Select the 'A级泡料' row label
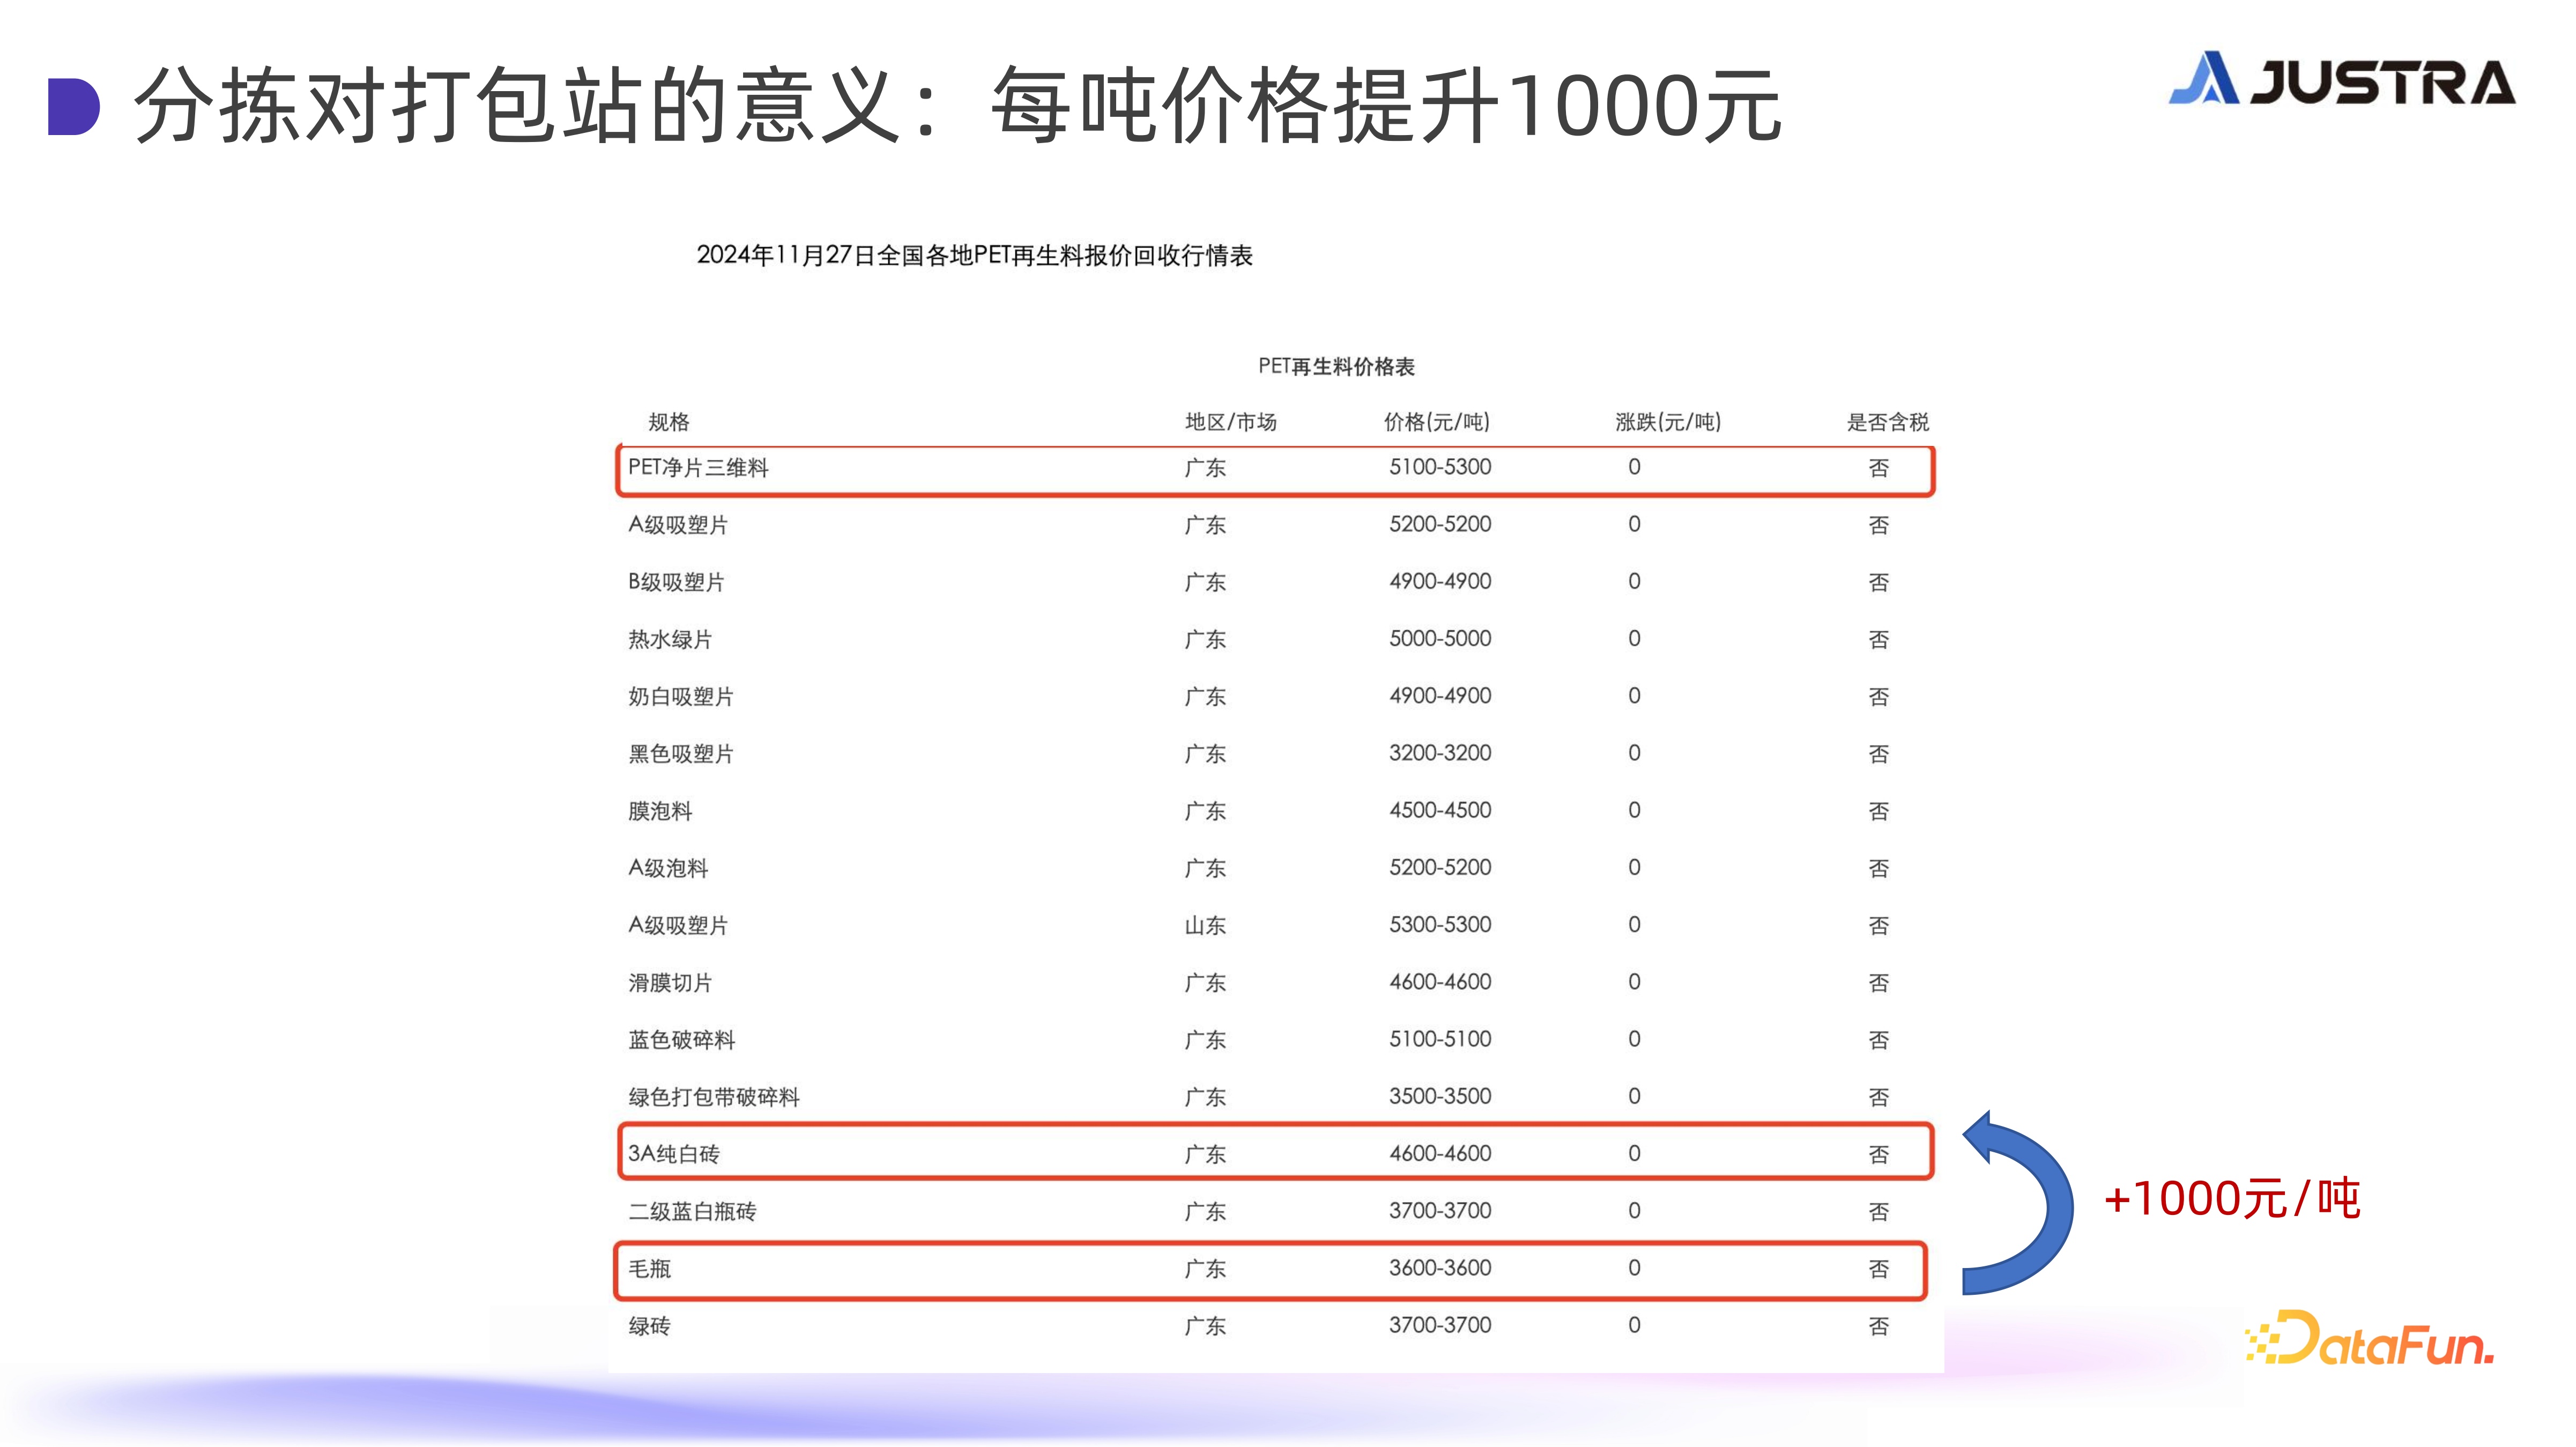Image resolution: width=2576 pixels, height=1447 pixels. tap(668, 868)
